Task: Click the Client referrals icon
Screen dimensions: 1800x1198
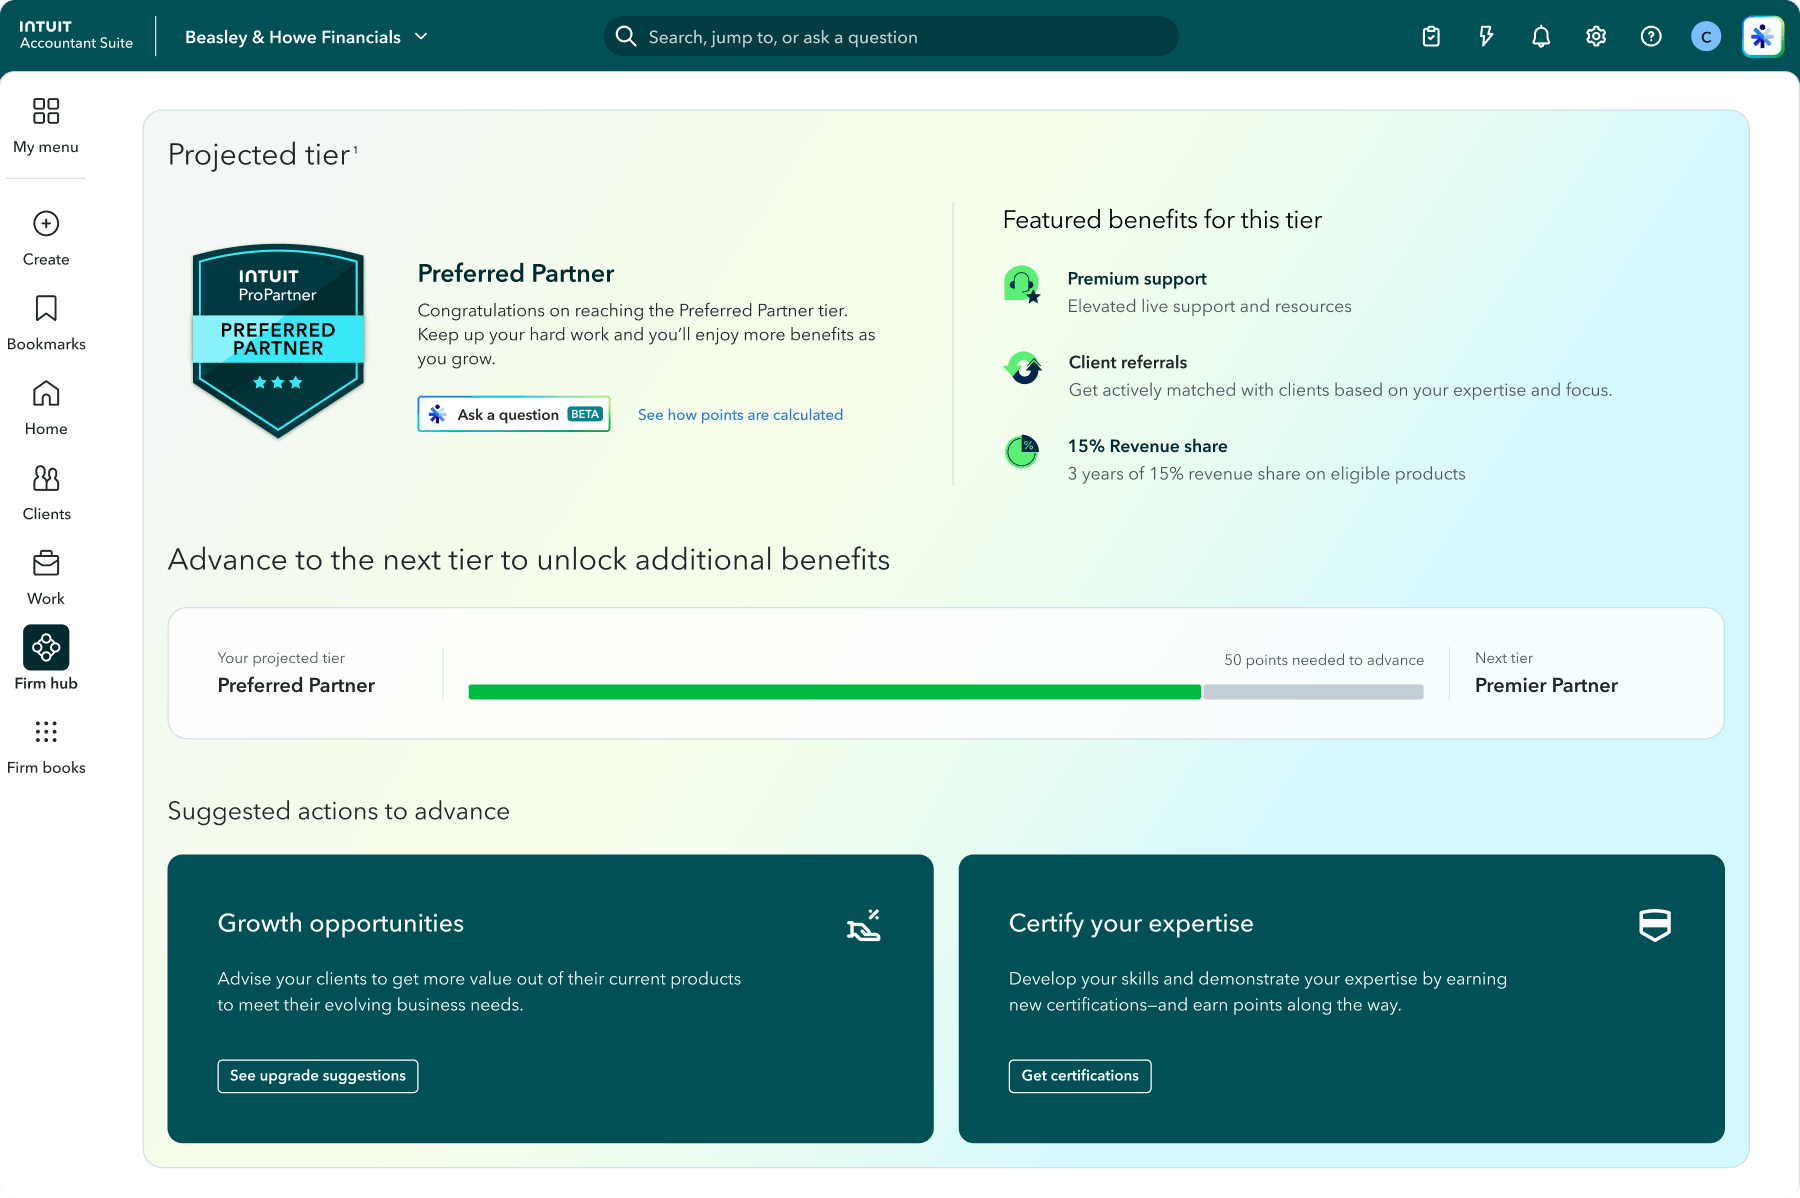Action: (1022, 368)
